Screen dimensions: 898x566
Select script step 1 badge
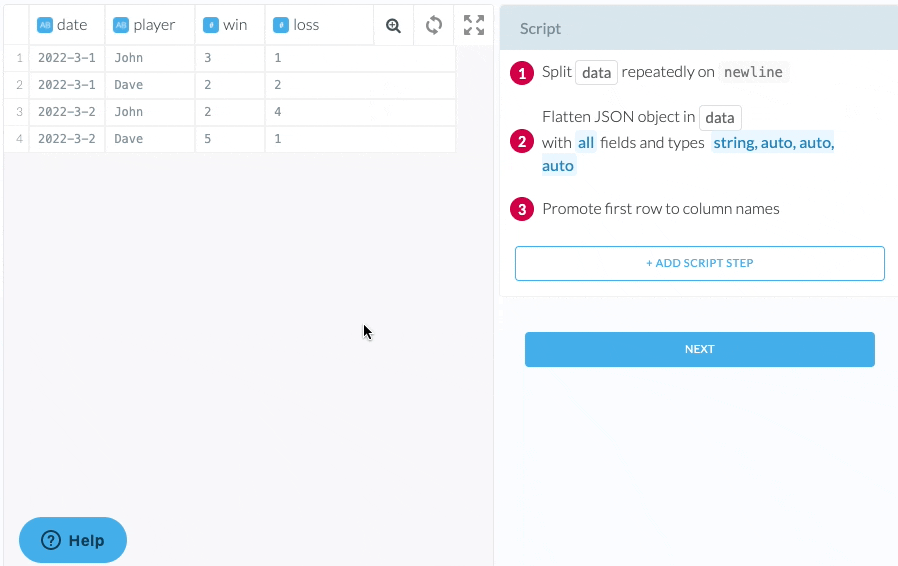click(x=521, y=73)
